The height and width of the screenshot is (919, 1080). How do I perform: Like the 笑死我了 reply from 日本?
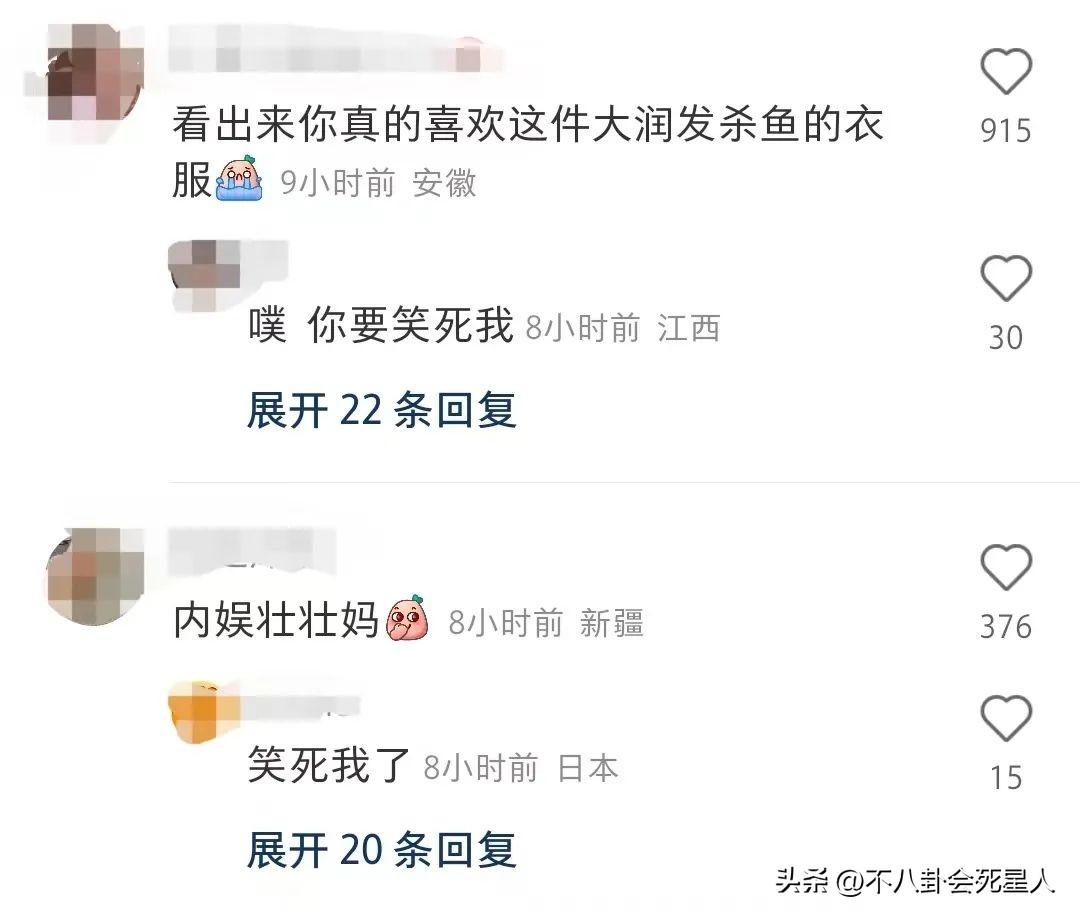click(1006, 718)
